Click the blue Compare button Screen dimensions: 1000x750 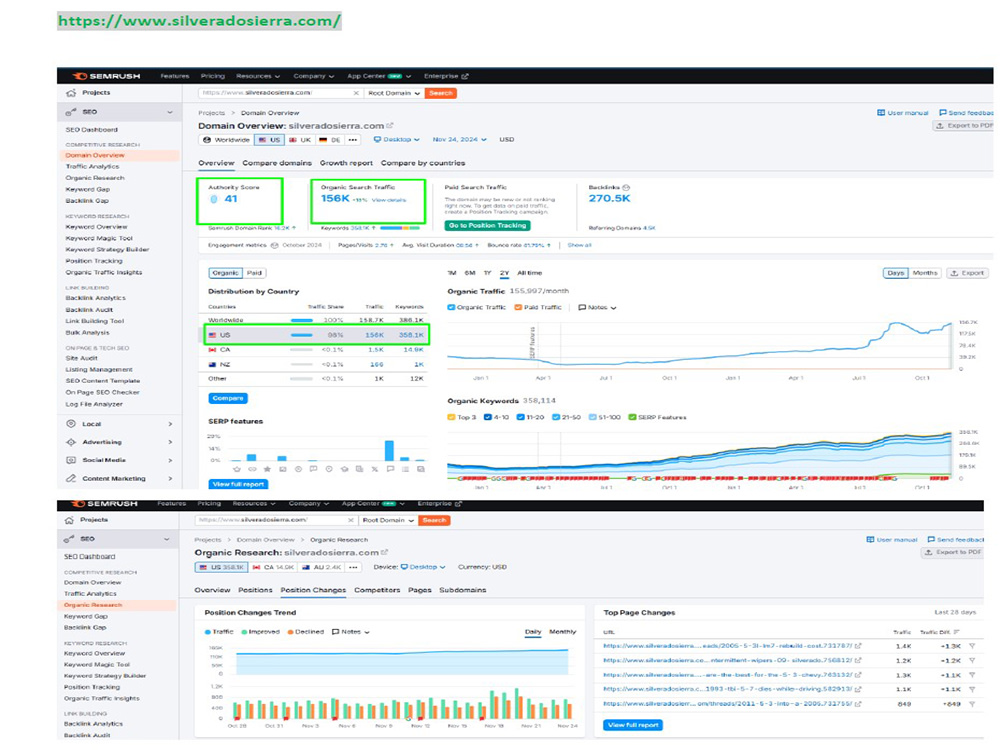pos(228,398)
